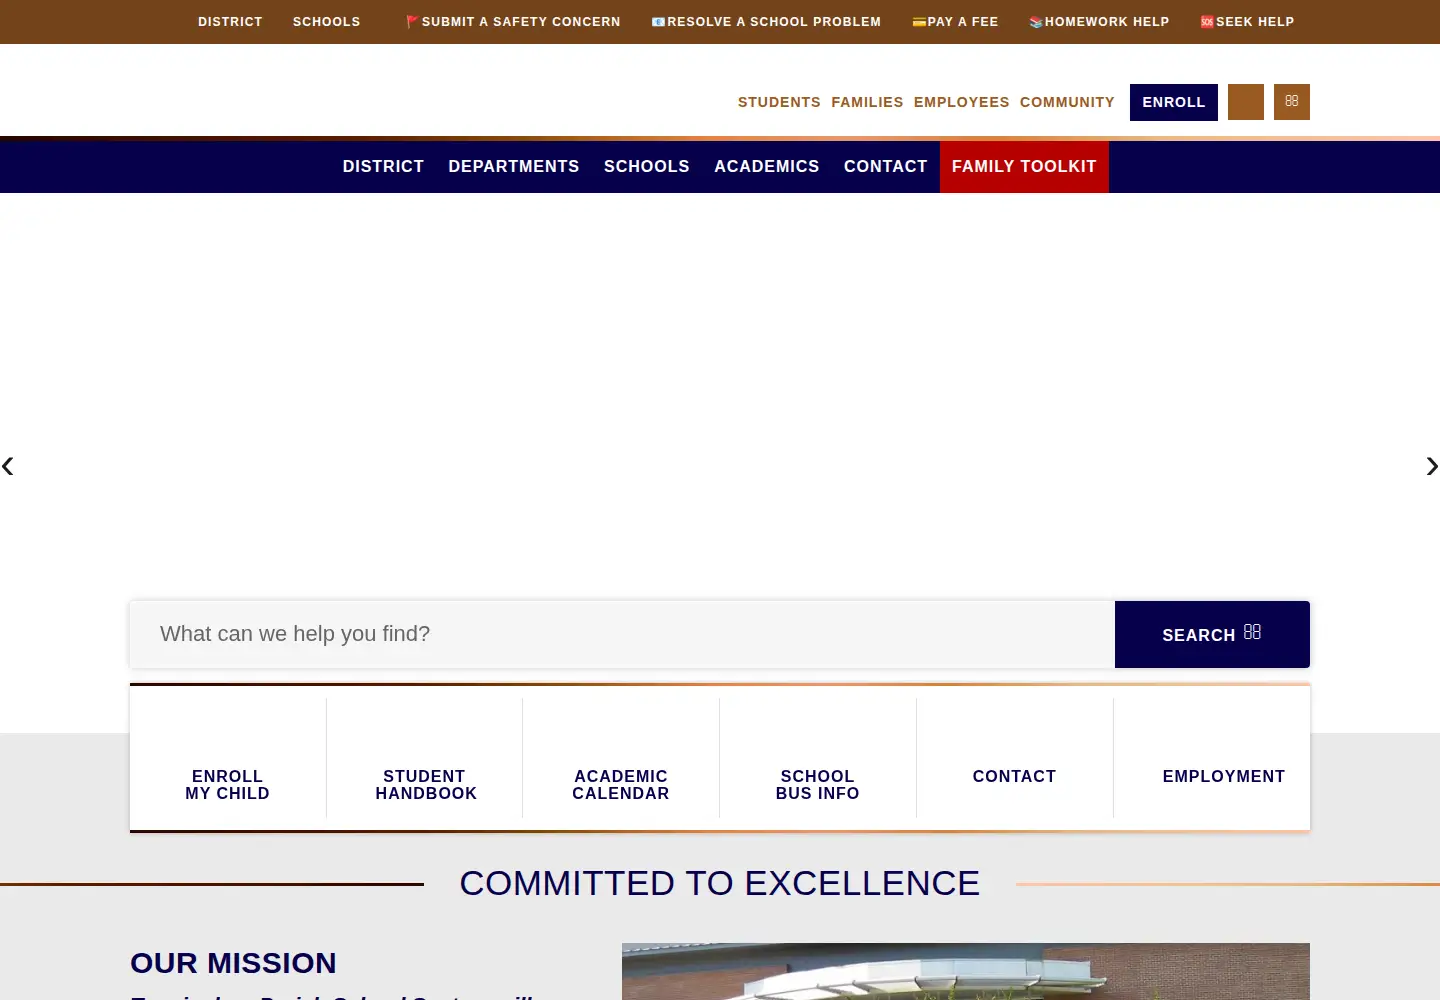Open the red Family Toolkit tab
Image resolution: width=1440 pixels, height=1000 pixels.
(1024, 167)
